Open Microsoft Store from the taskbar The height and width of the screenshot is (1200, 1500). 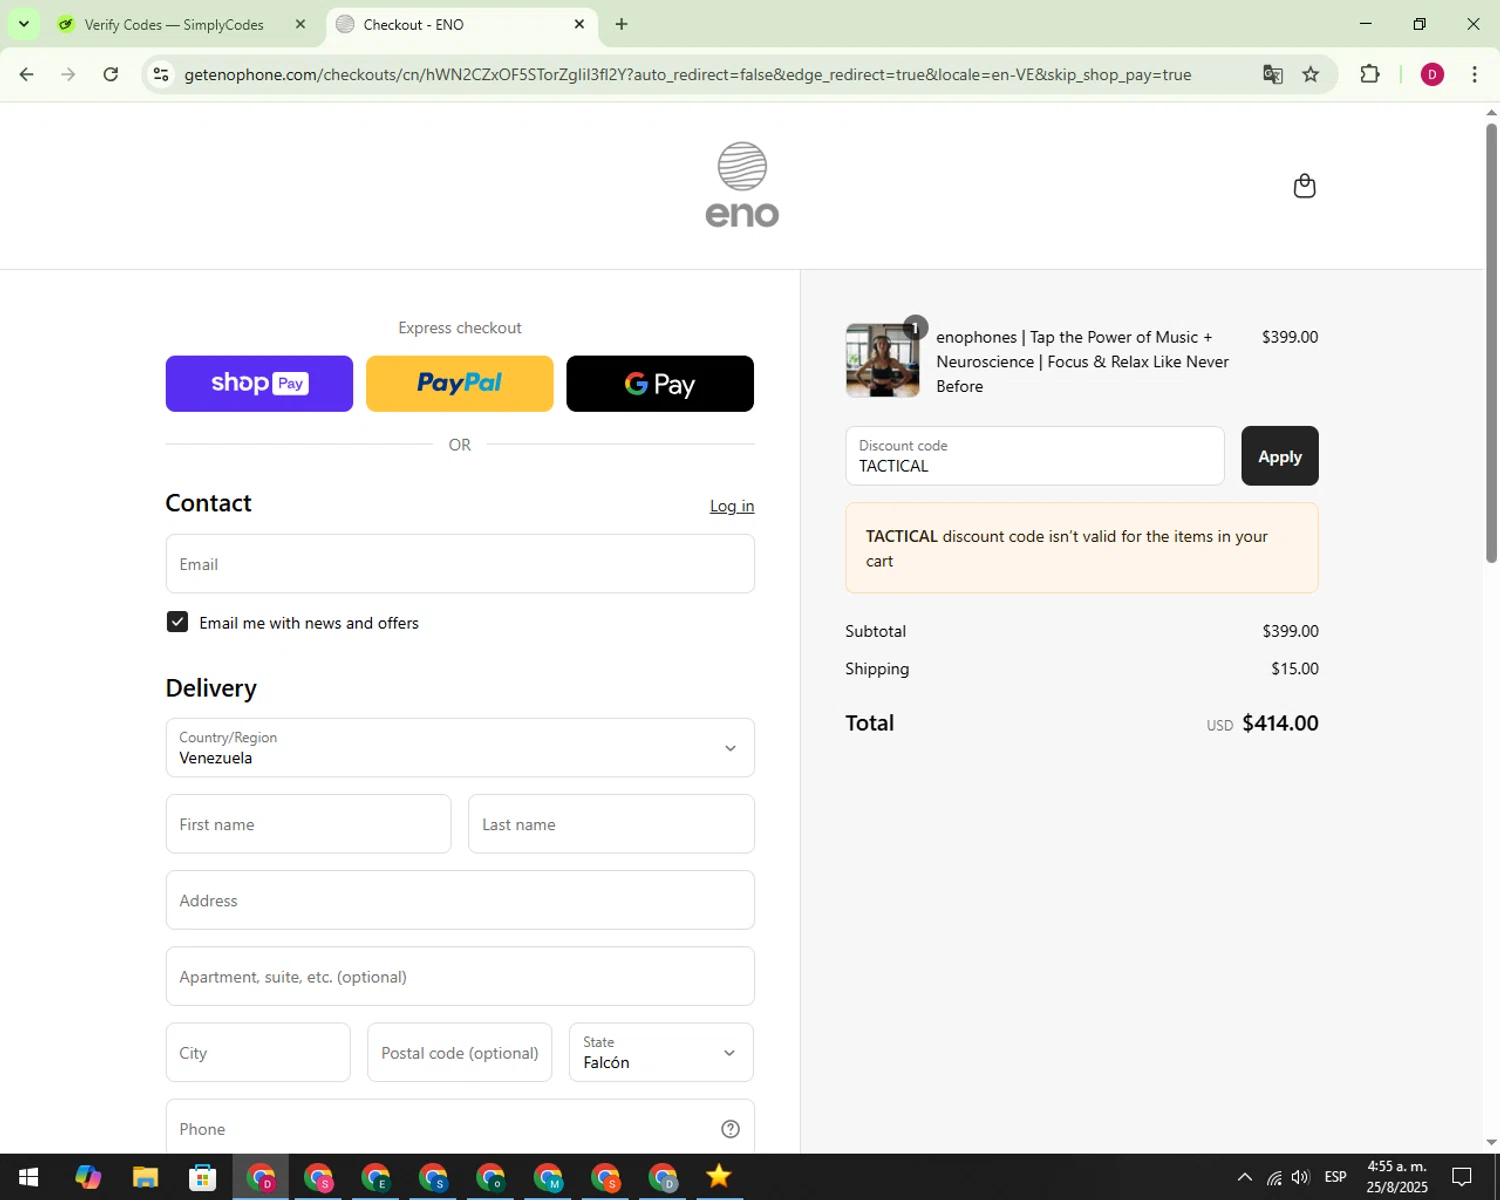(x=203, y=1177)
